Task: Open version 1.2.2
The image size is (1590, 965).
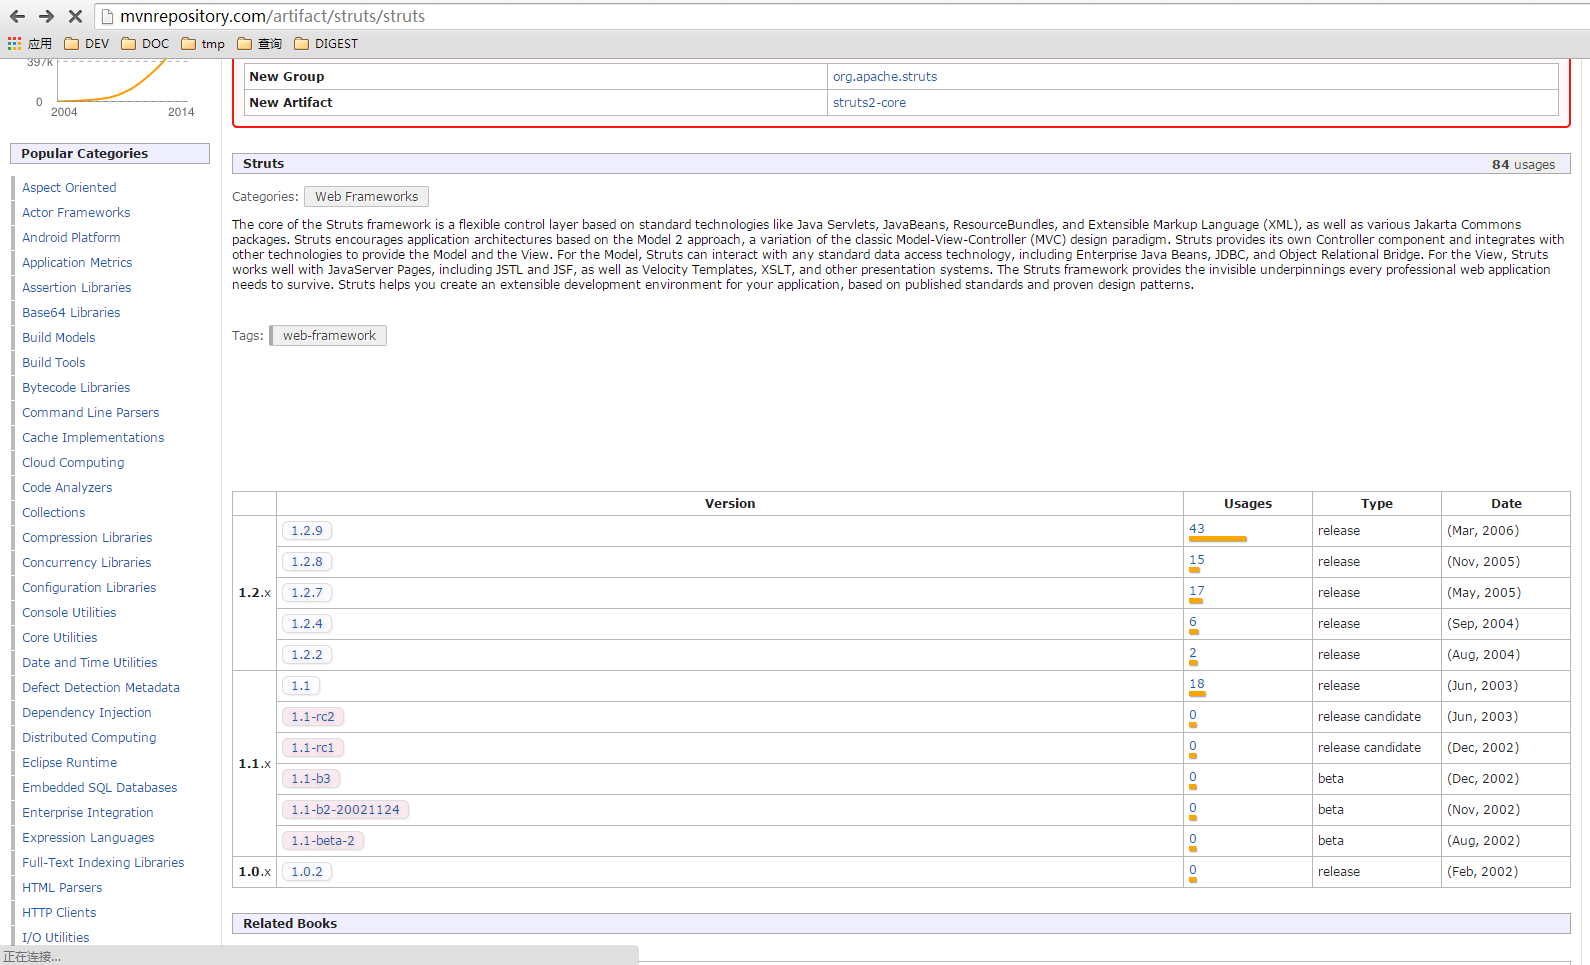Action: point(307,655)
